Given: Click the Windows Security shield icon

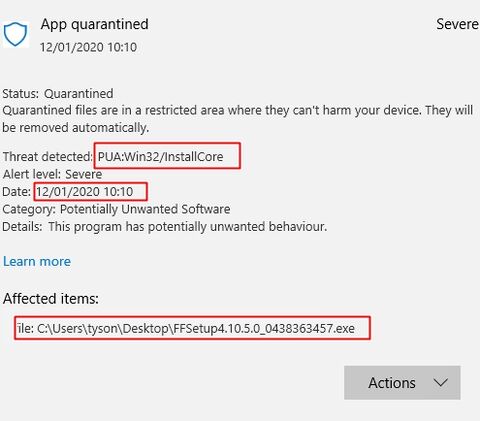Looking at the screenshot, I should 15,34.
